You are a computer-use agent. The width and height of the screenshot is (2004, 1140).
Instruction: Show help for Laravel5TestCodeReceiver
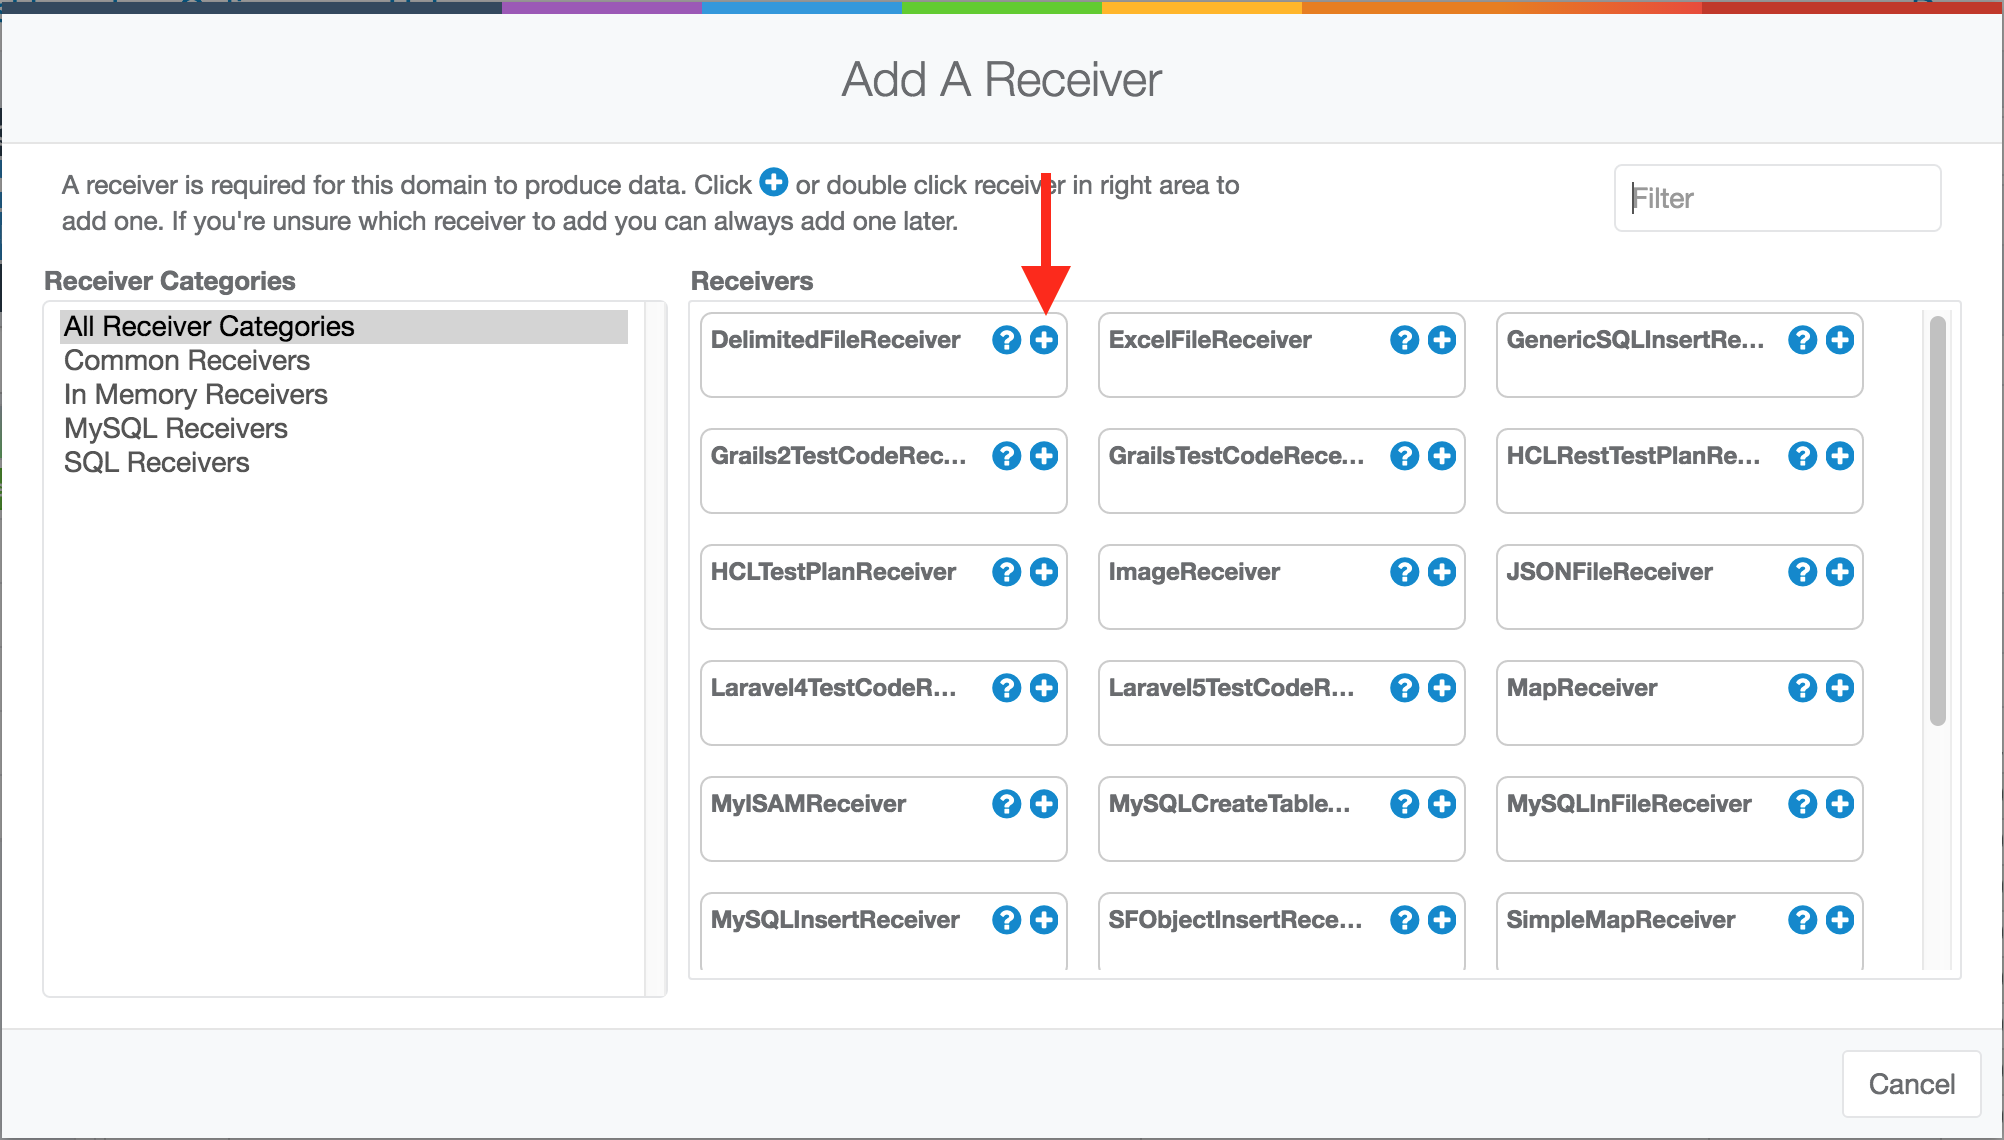(x=1404, y=688)
